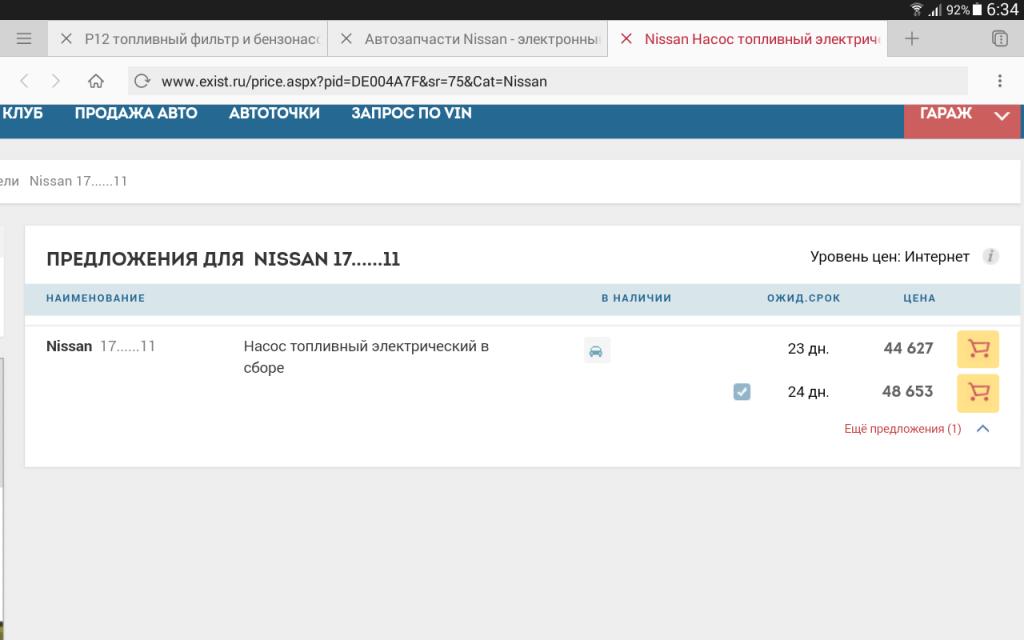1024x640 pixels.
Task: Click the 23 дн. delivery time
Action: 808,349
